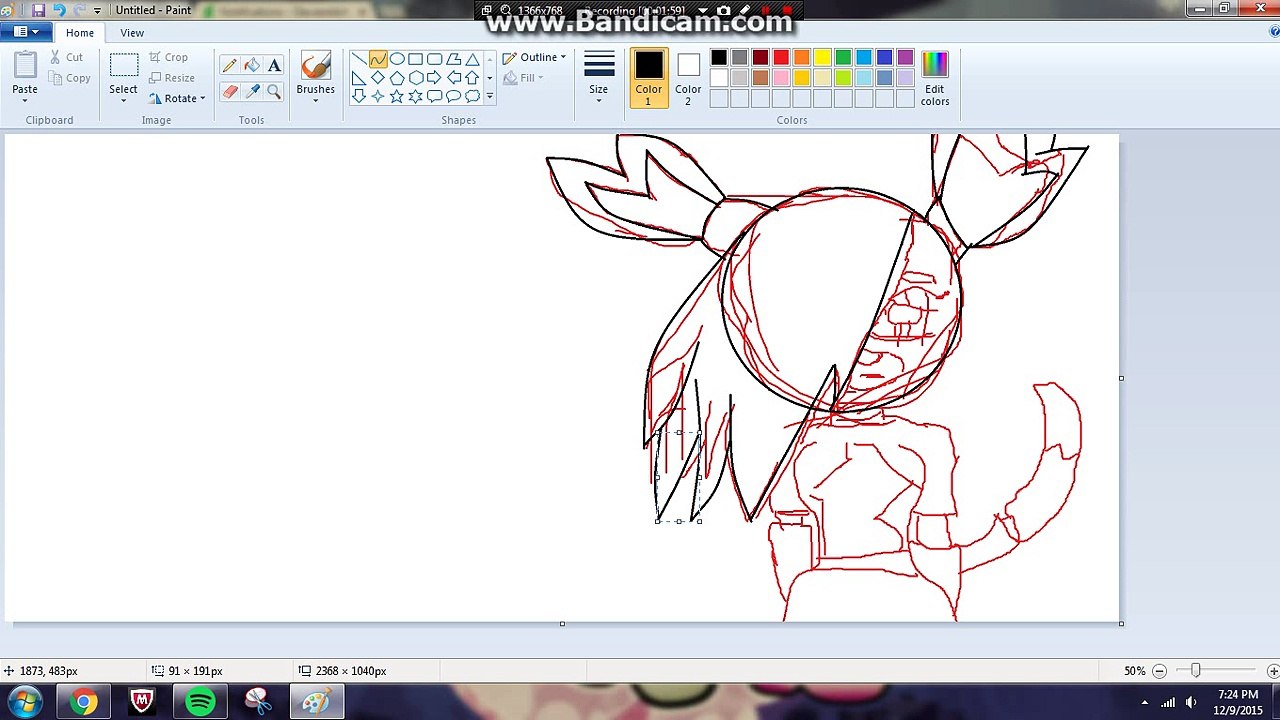Switch to the Home ribbon tab
The height and width of the screenshot is (720, 1280).
pyautogui.click(x=80, y=32)
